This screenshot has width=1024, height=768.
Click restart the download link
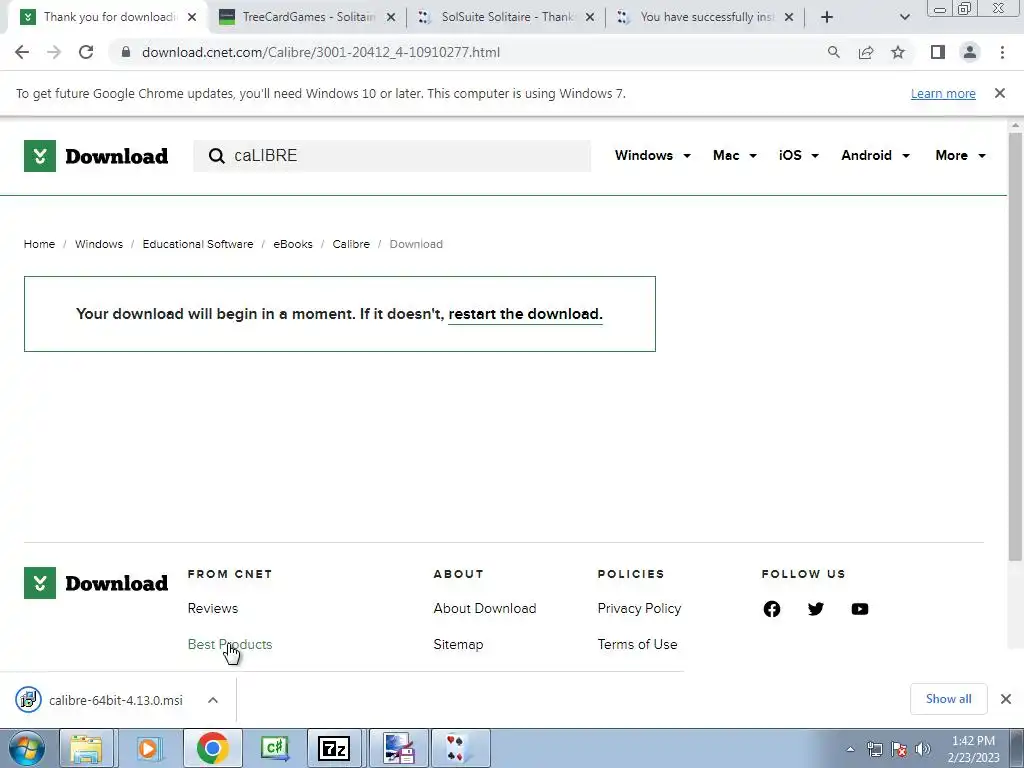coord(524,314)
